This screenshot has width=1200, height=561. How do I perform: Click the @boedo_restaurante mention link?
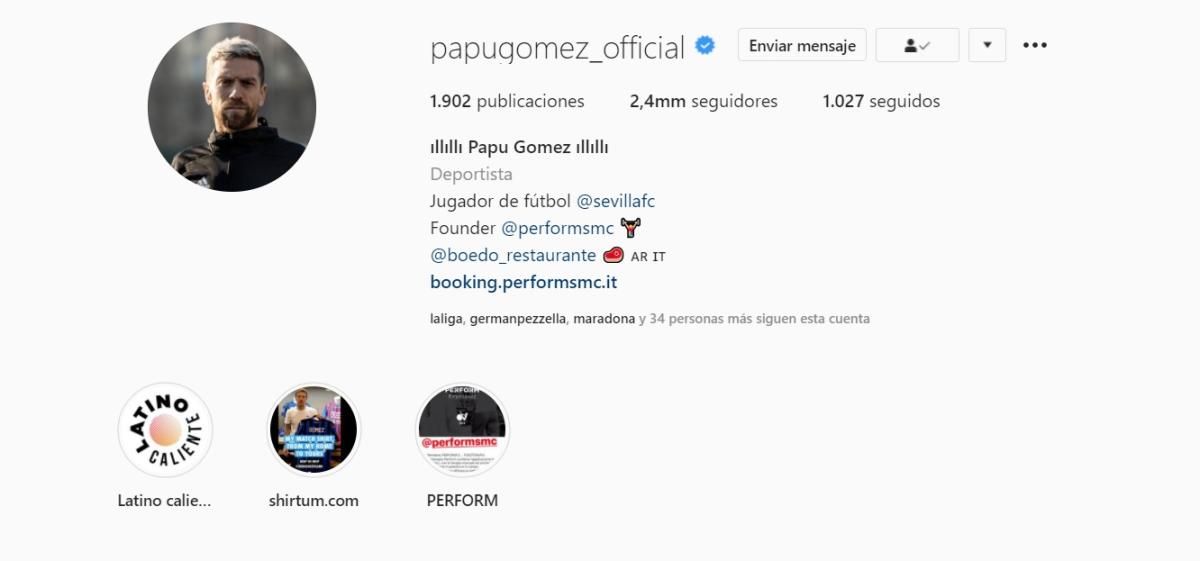tap(513, 255)
